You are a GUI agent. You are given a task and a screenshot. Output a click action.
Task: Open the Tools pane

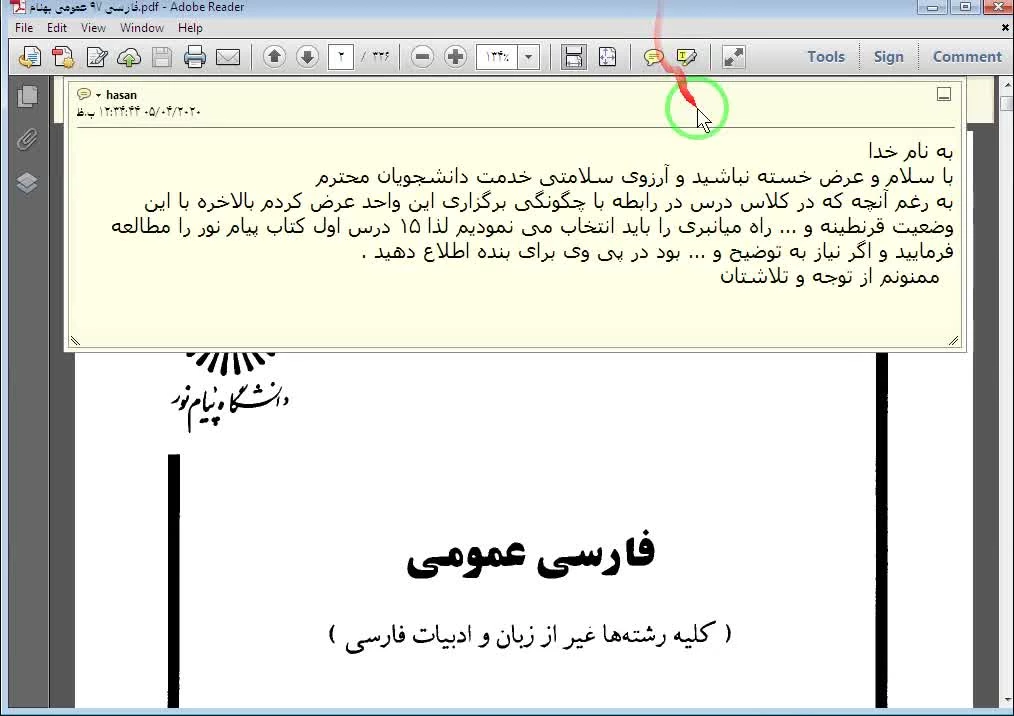tap(826, 57)
